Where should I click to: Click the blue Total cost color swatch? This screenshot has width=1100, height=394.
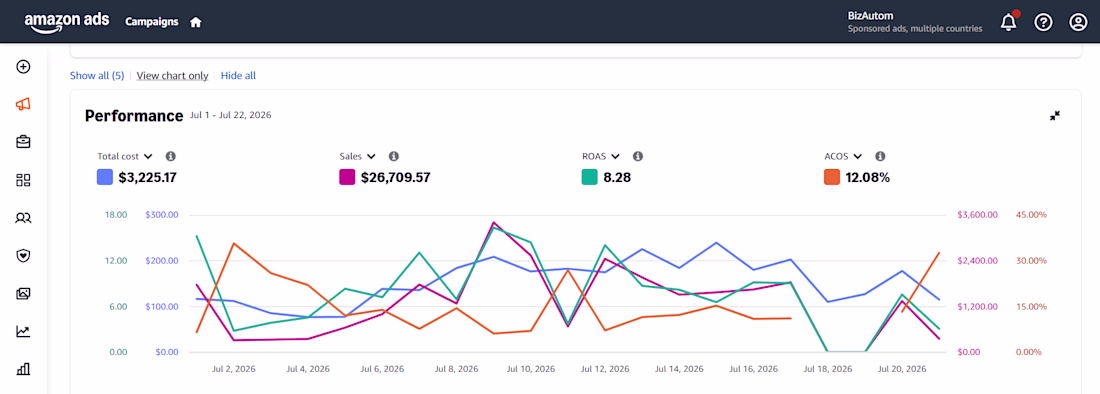pyautogui.click(x=105, y=177)
